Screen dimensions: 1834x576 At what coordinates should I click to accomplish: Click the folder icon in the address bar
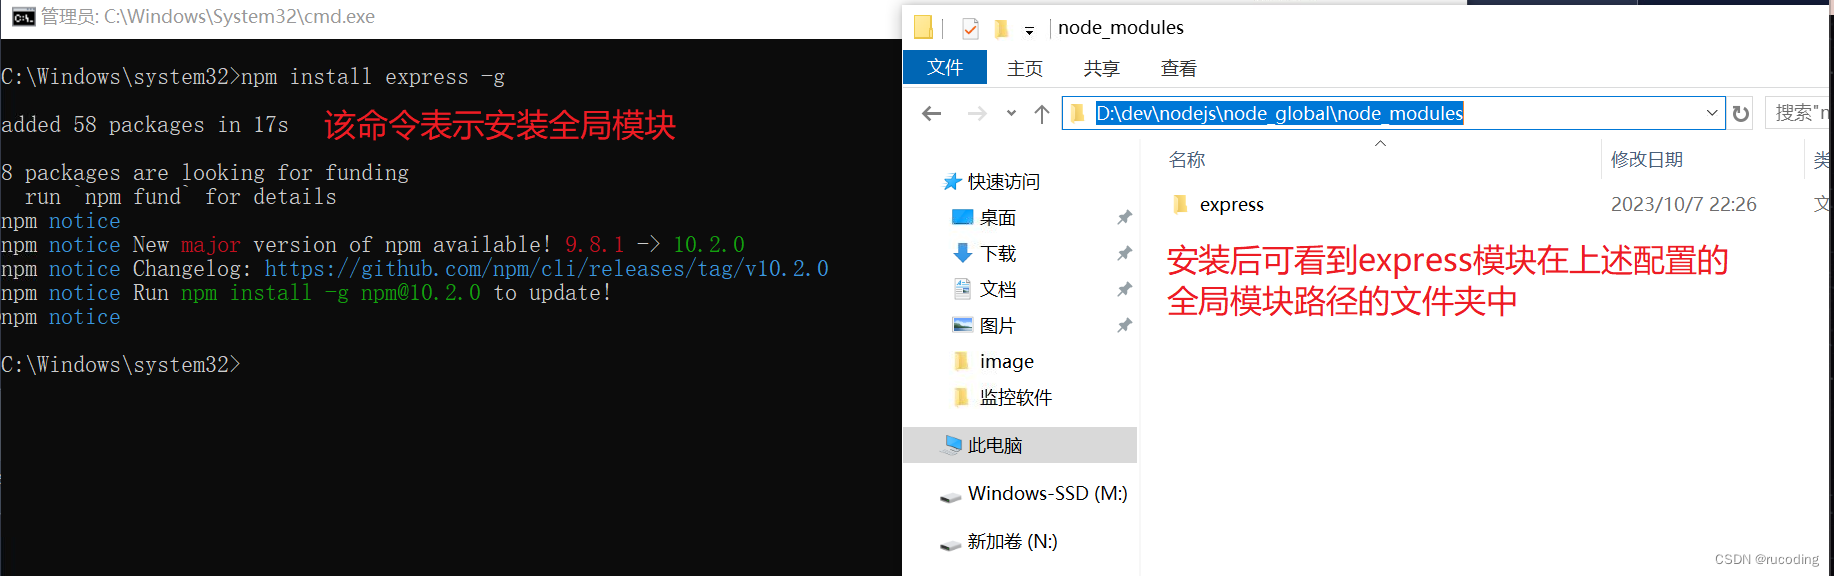pyautogui.click(x=1078, y=113)
